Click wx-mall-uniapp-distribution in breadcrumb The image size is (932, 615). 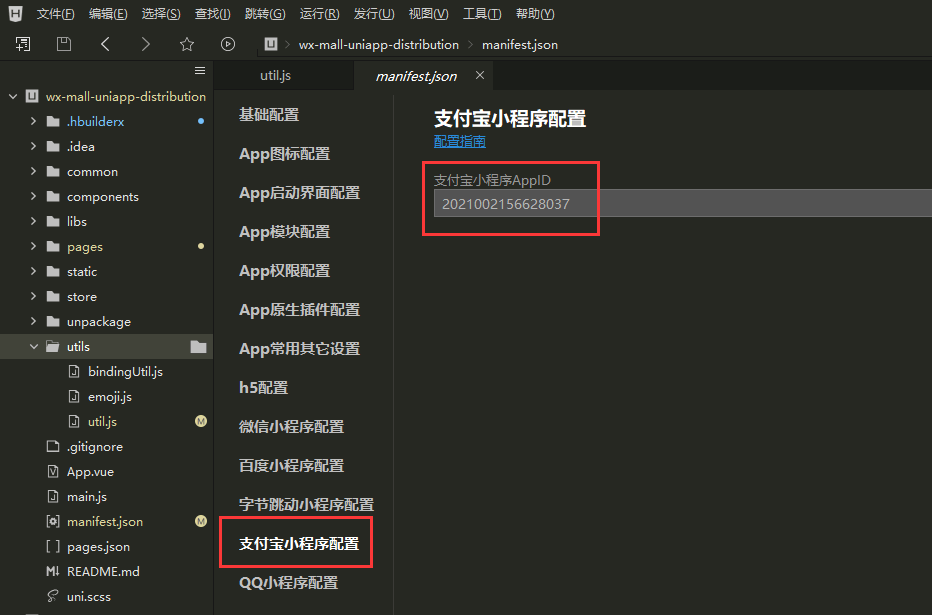pos(379,45)
